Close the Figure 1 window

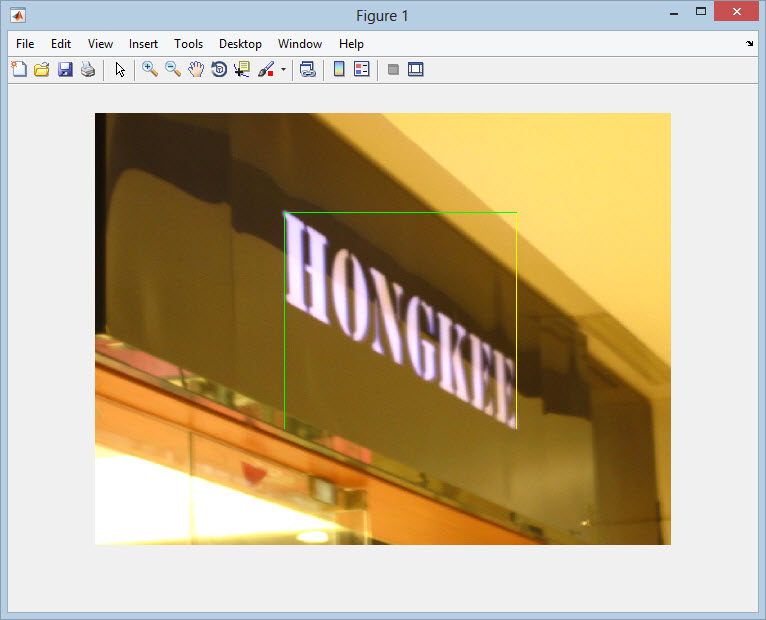(736, 12)
